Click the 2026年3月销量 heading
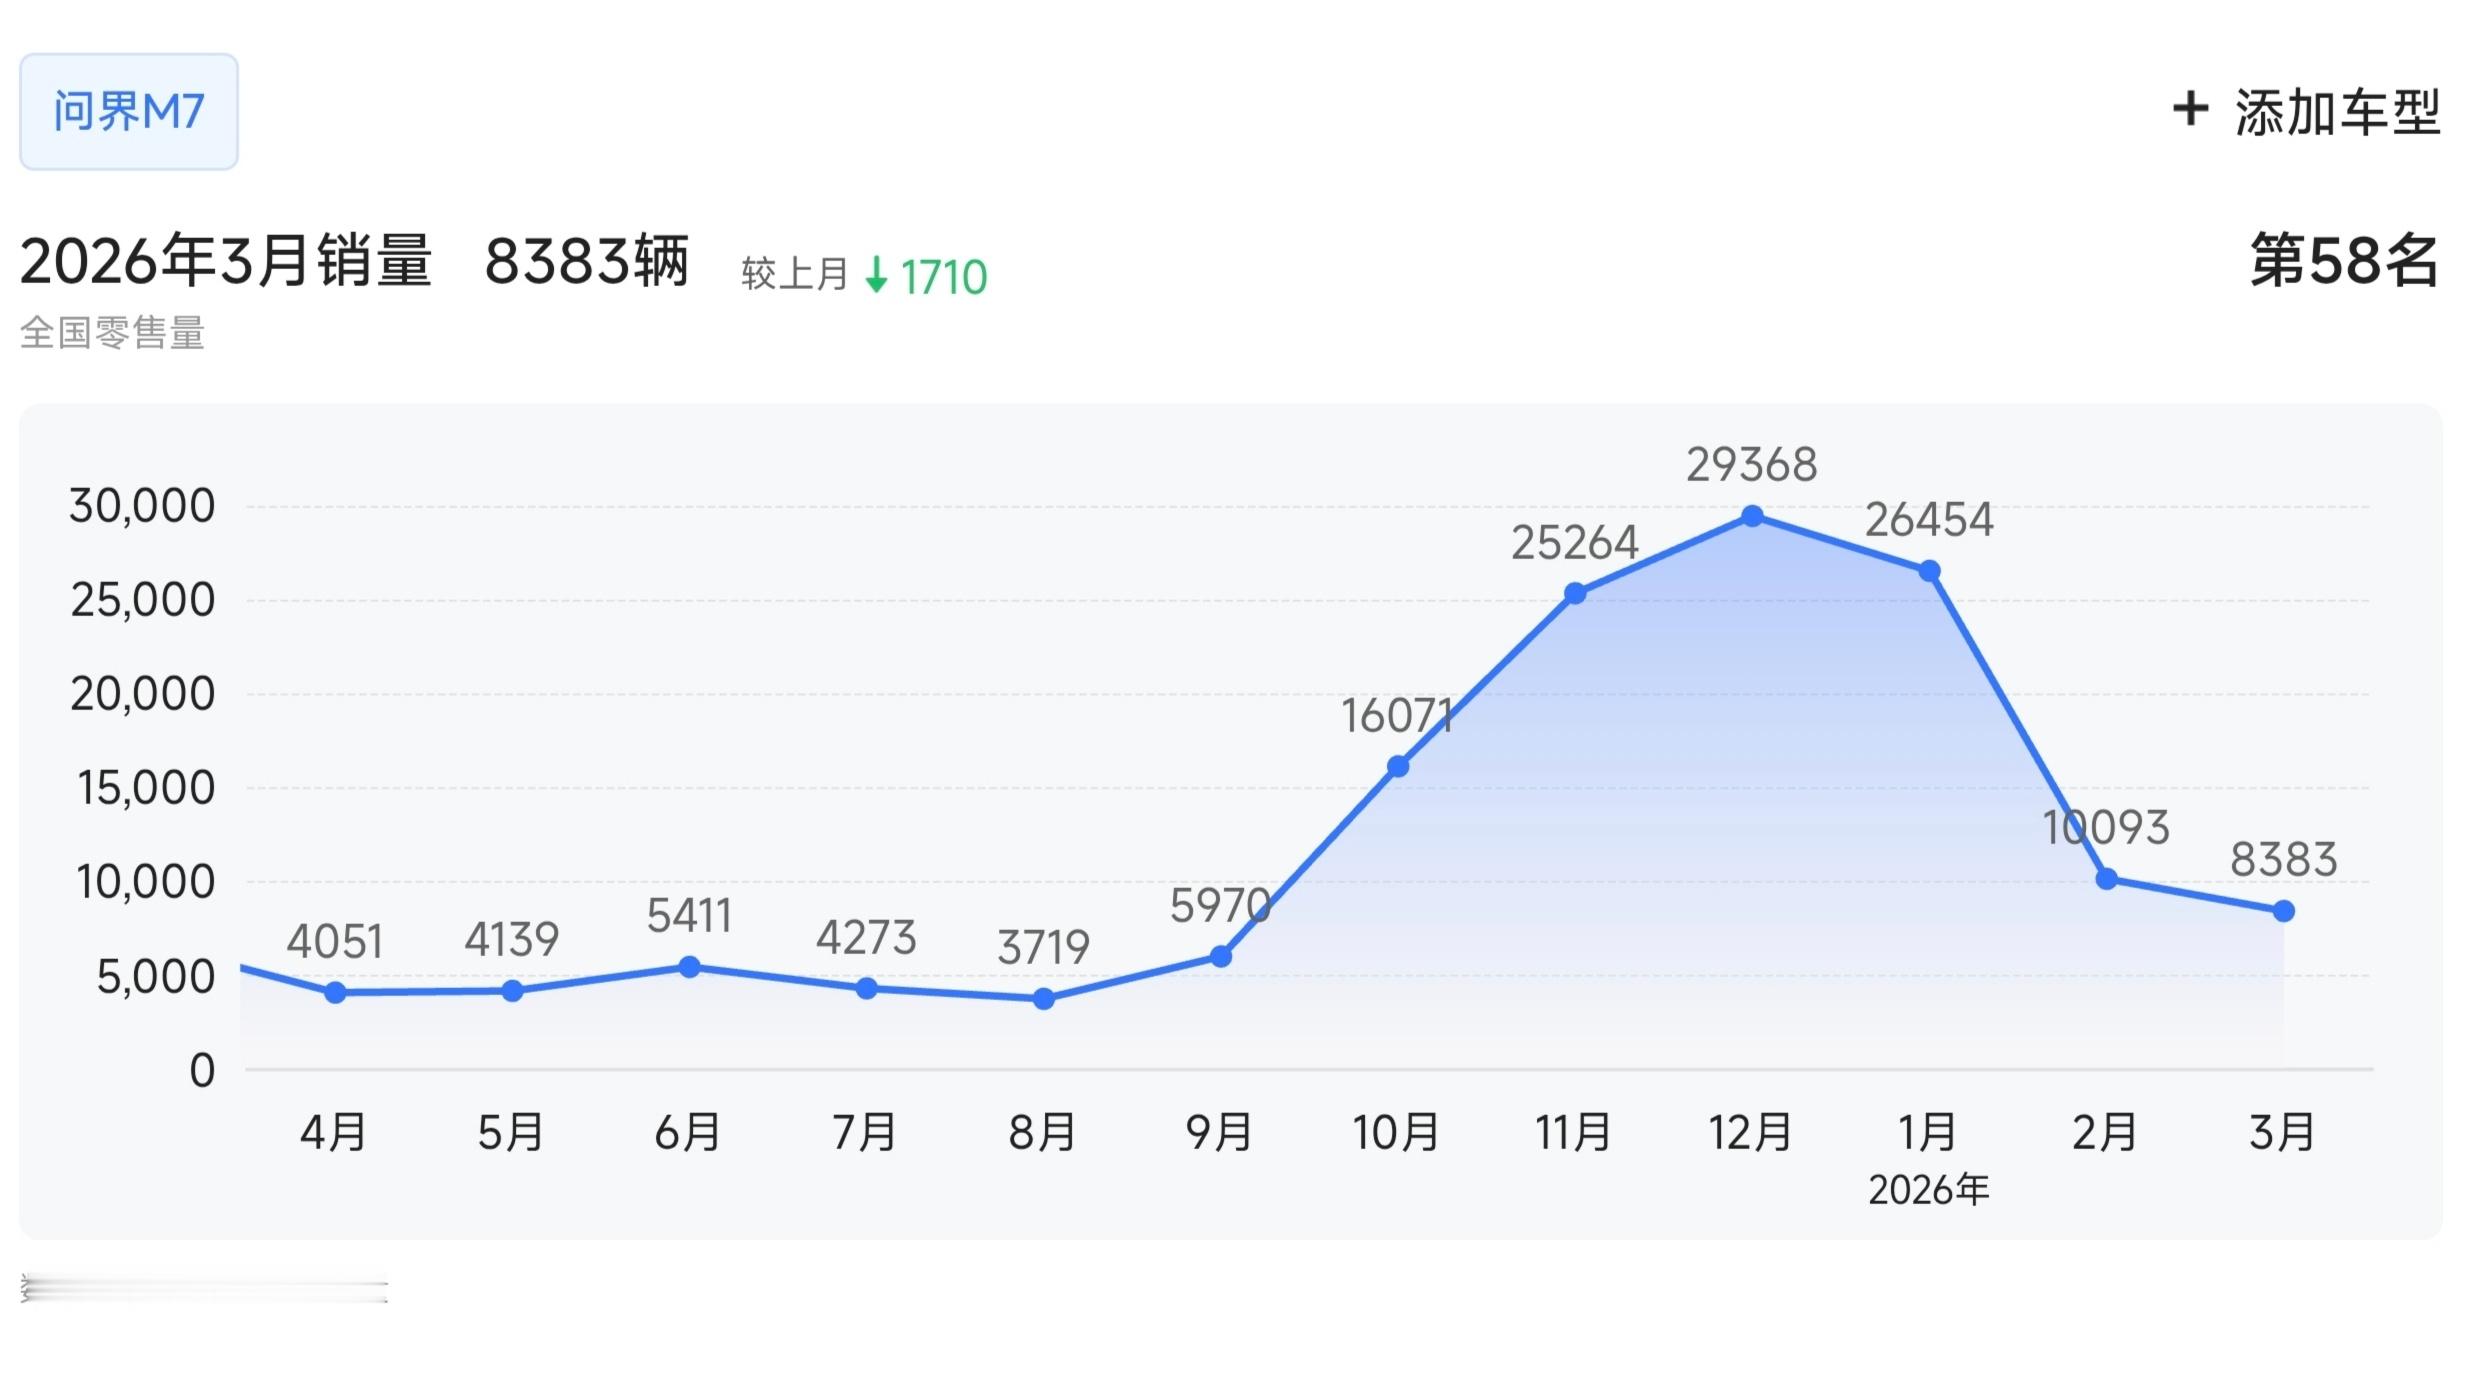This screenshot has width=2471, height=1390. pyautogui.click(x=226, y=261)
